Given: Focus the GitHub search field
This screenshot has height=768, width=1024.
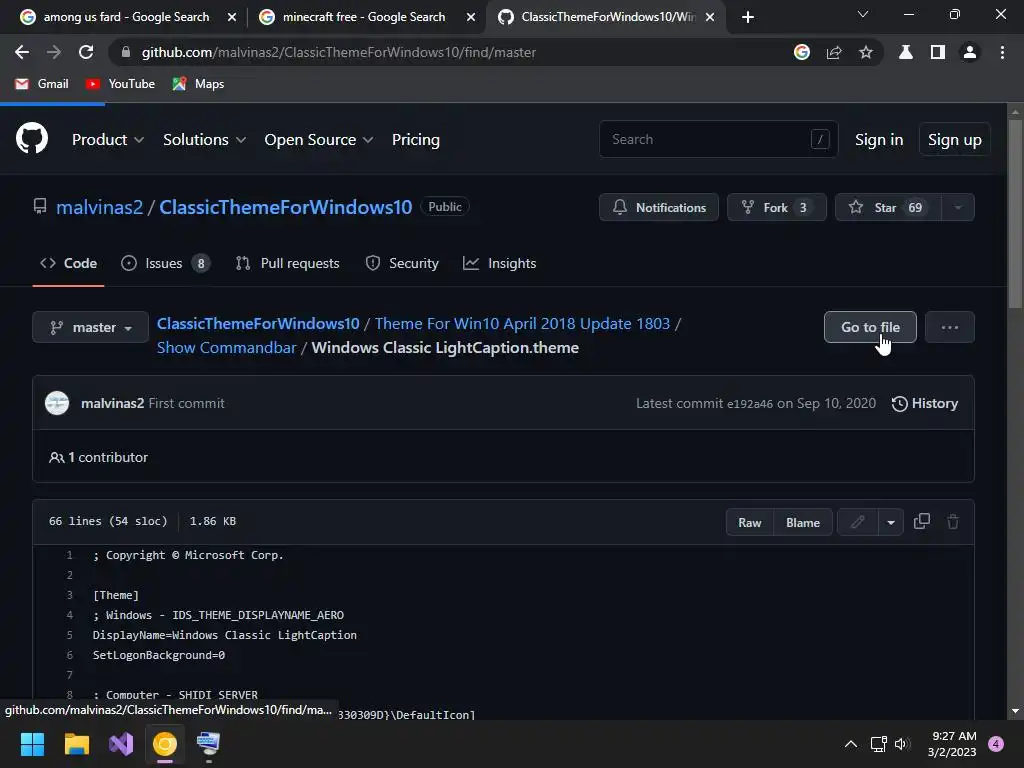Looking at the screenshot, I should tap(718, 139).
